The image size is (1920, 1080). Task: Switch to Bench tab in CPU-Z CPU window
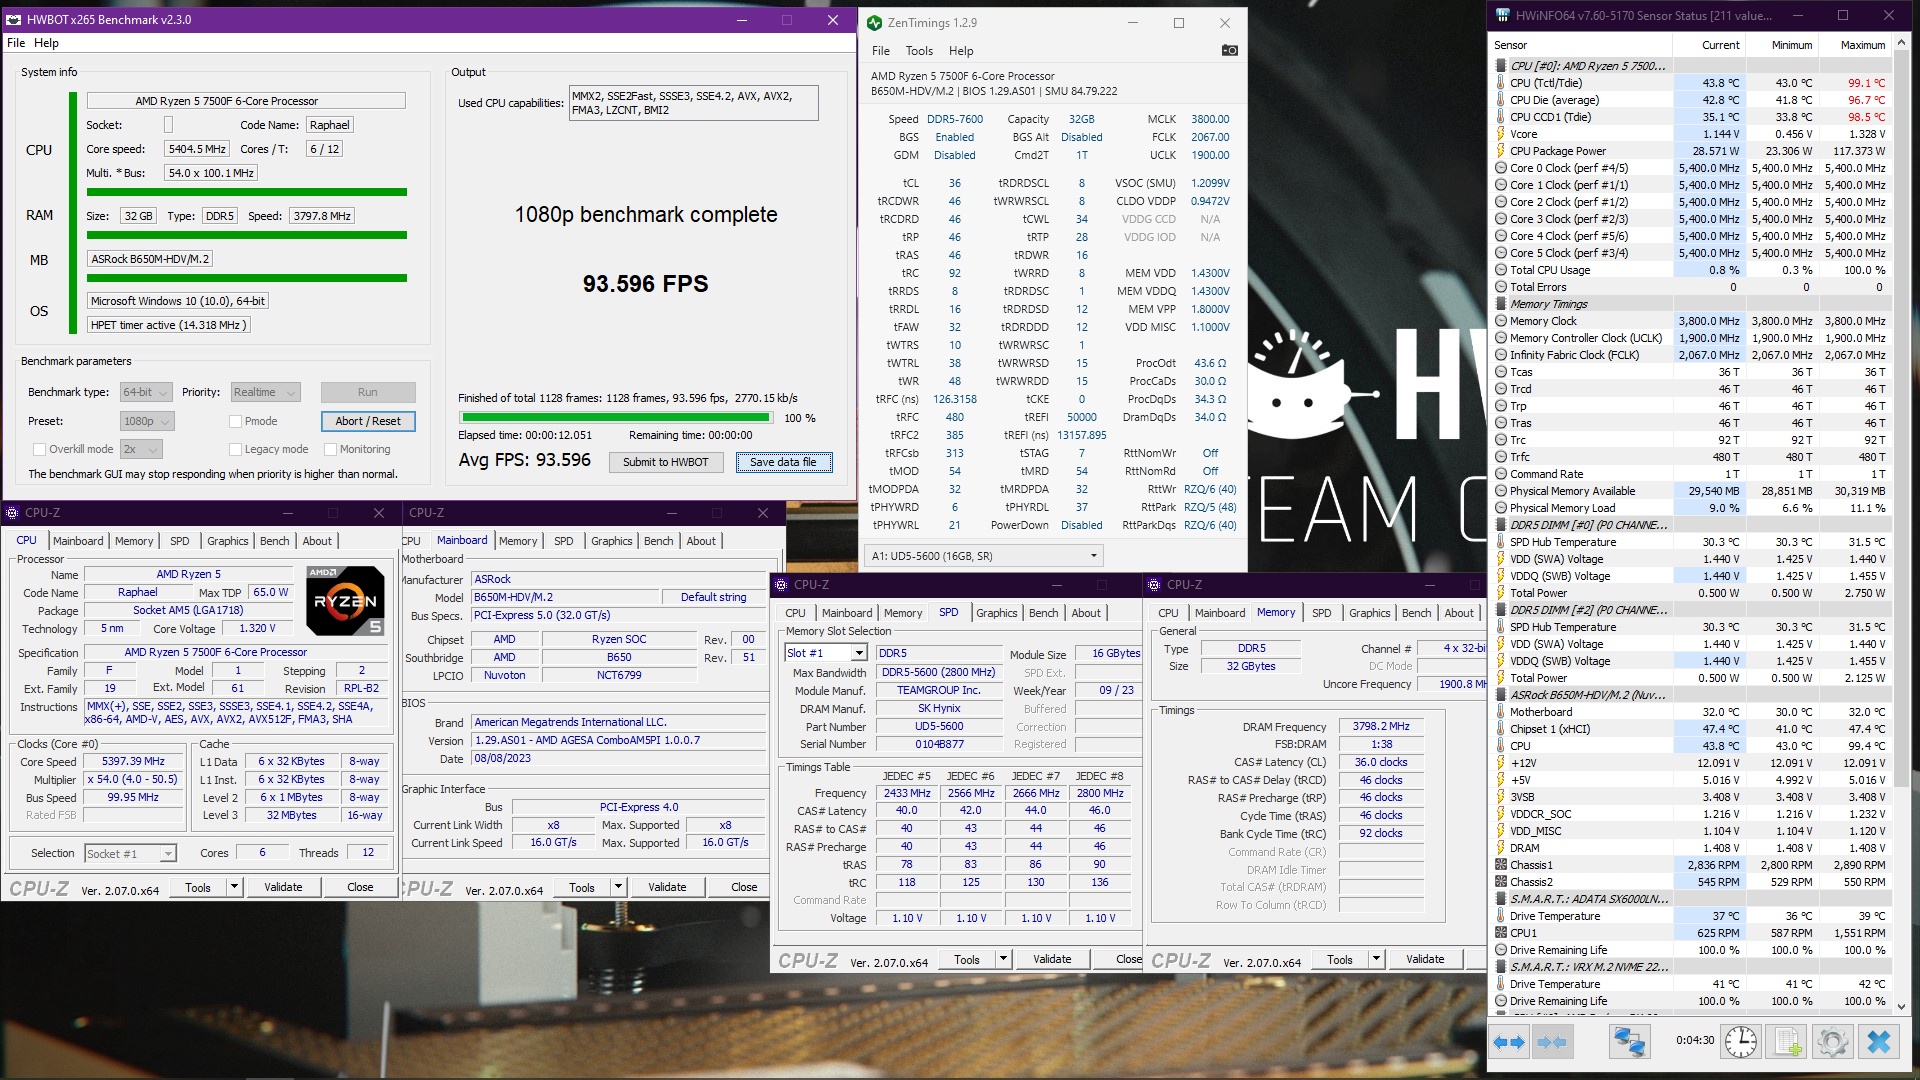point(274,541)
